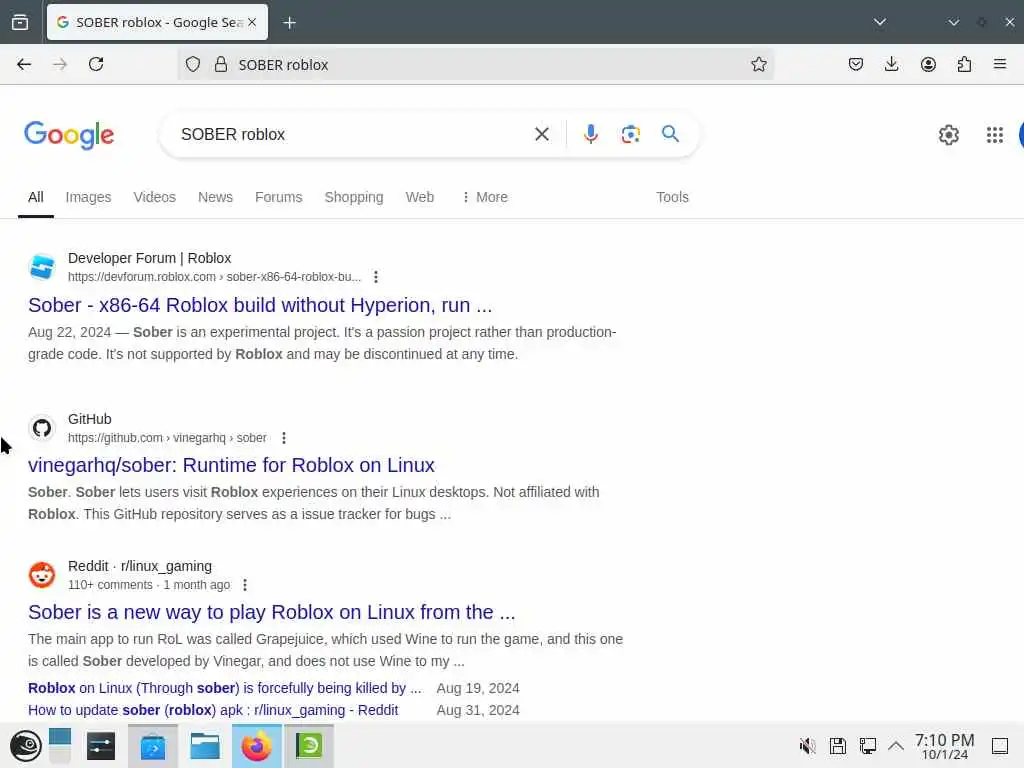This screenshot has width=1024, height=768.
Task: Switch to the Videos tab
Action: point(155,197)
